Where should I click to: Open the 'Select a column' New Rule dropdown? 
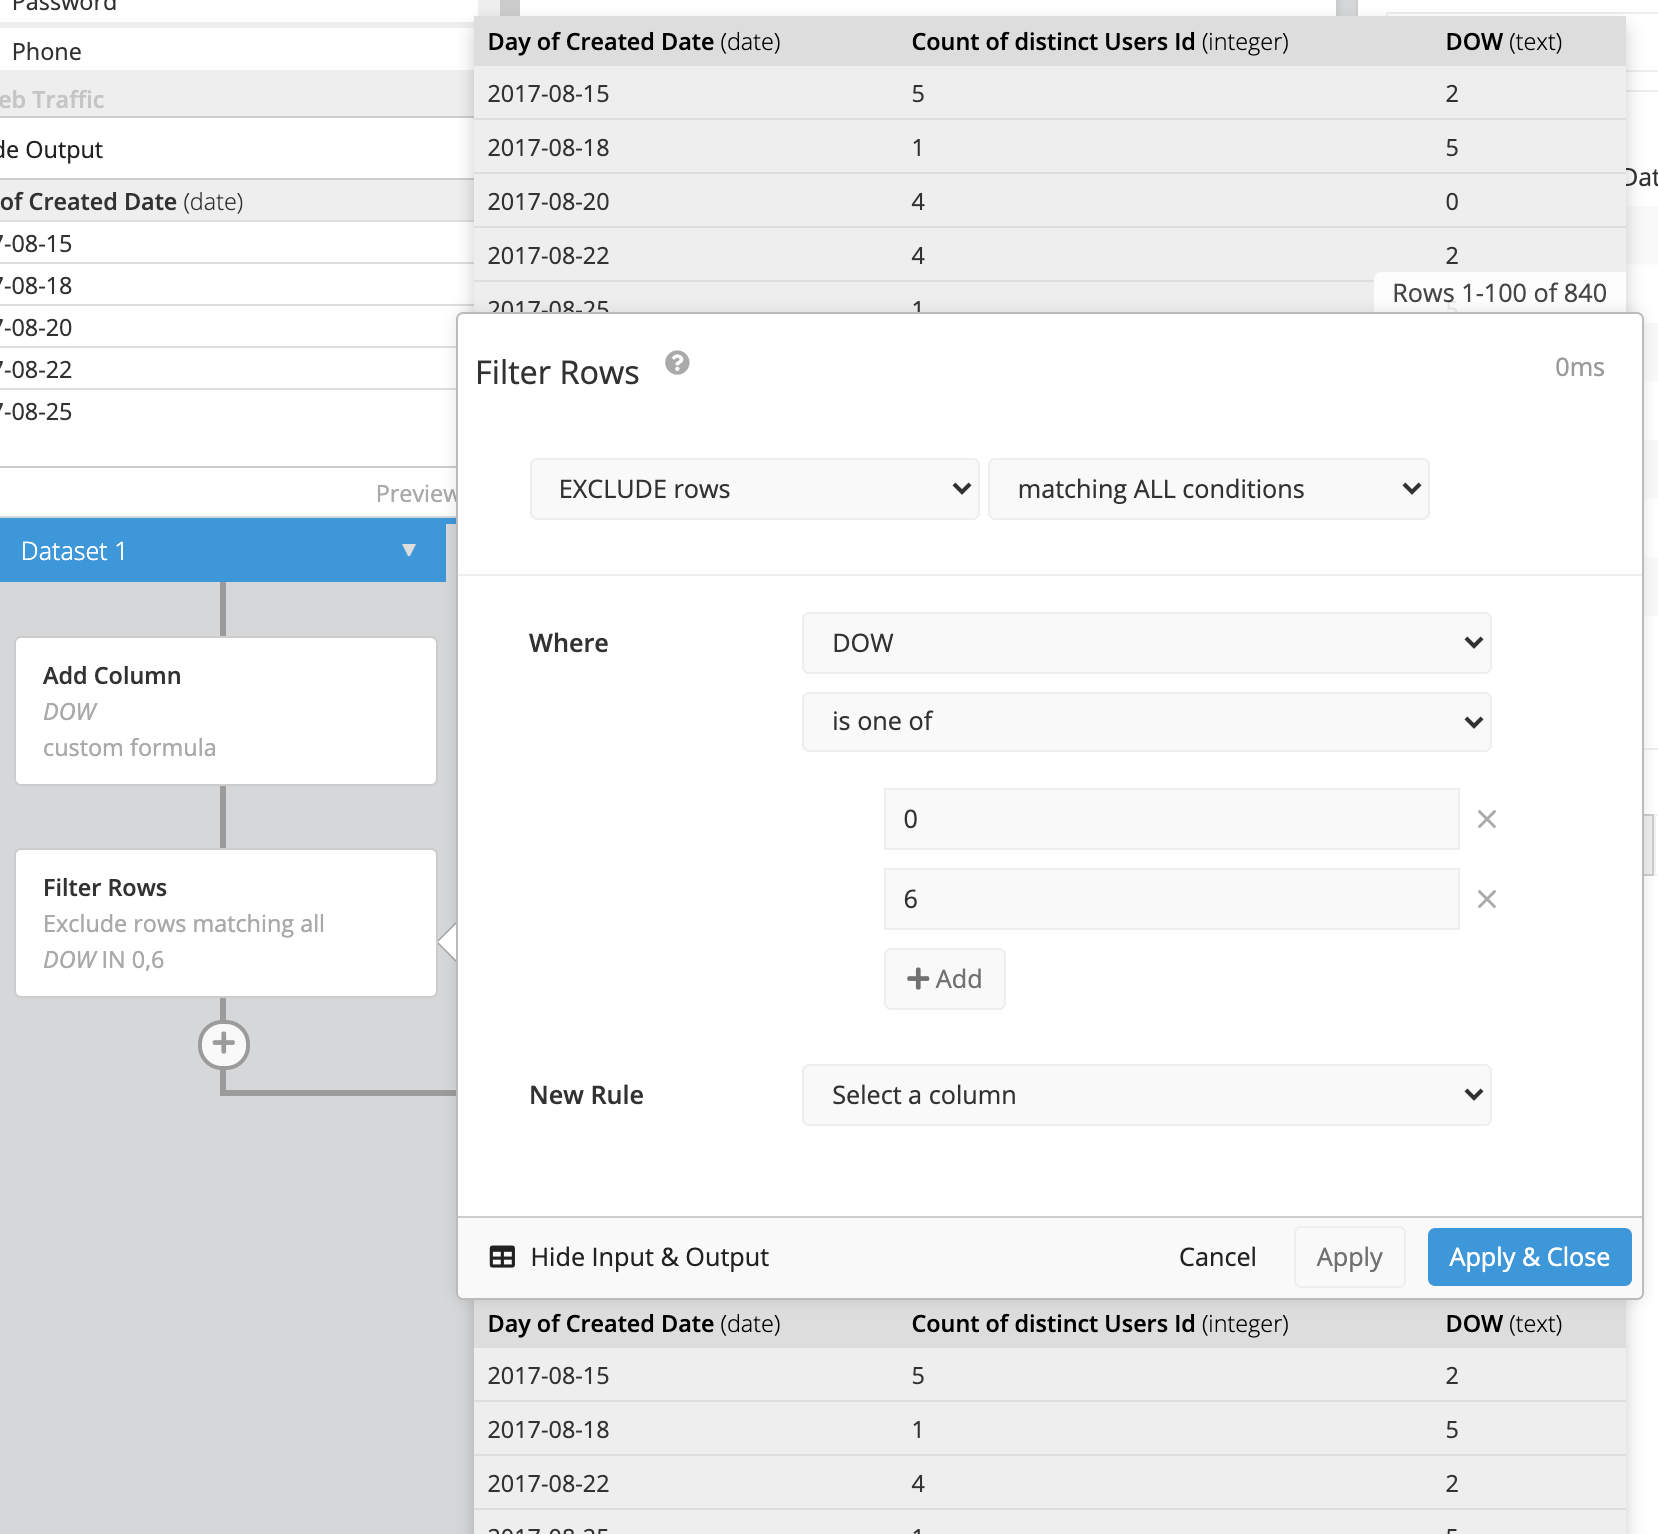click(1146, 1095)
